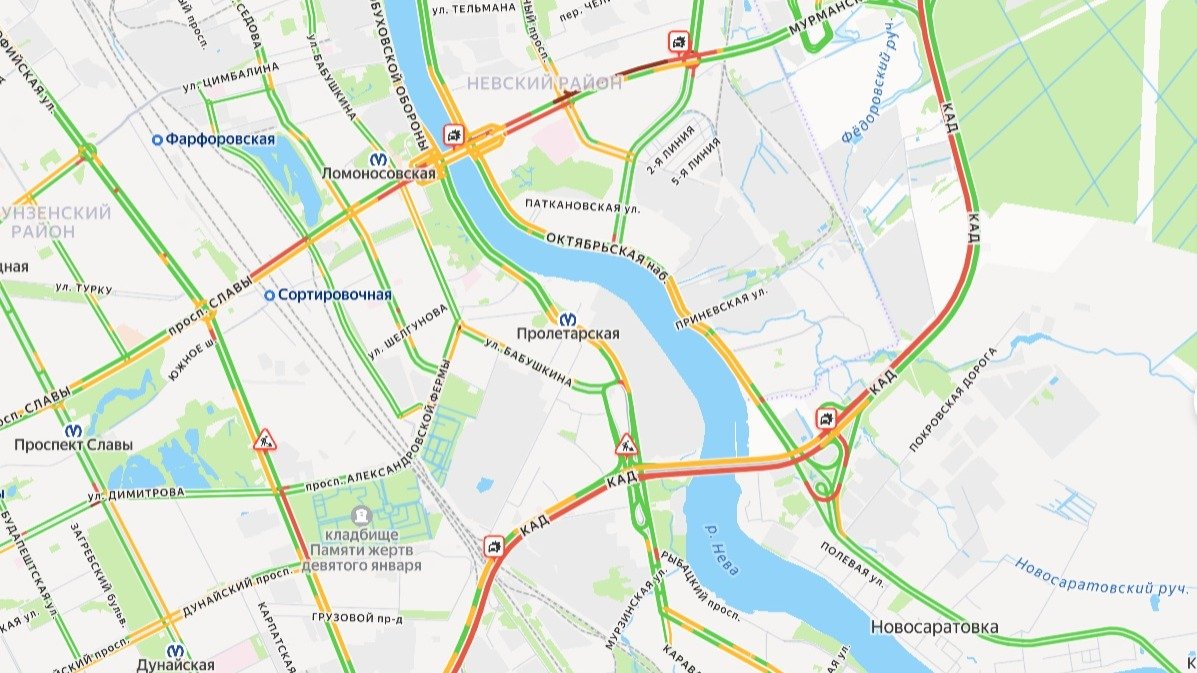
Task: Select the Ломоносовская metro station icon
Action: click(x=378, y=159)
